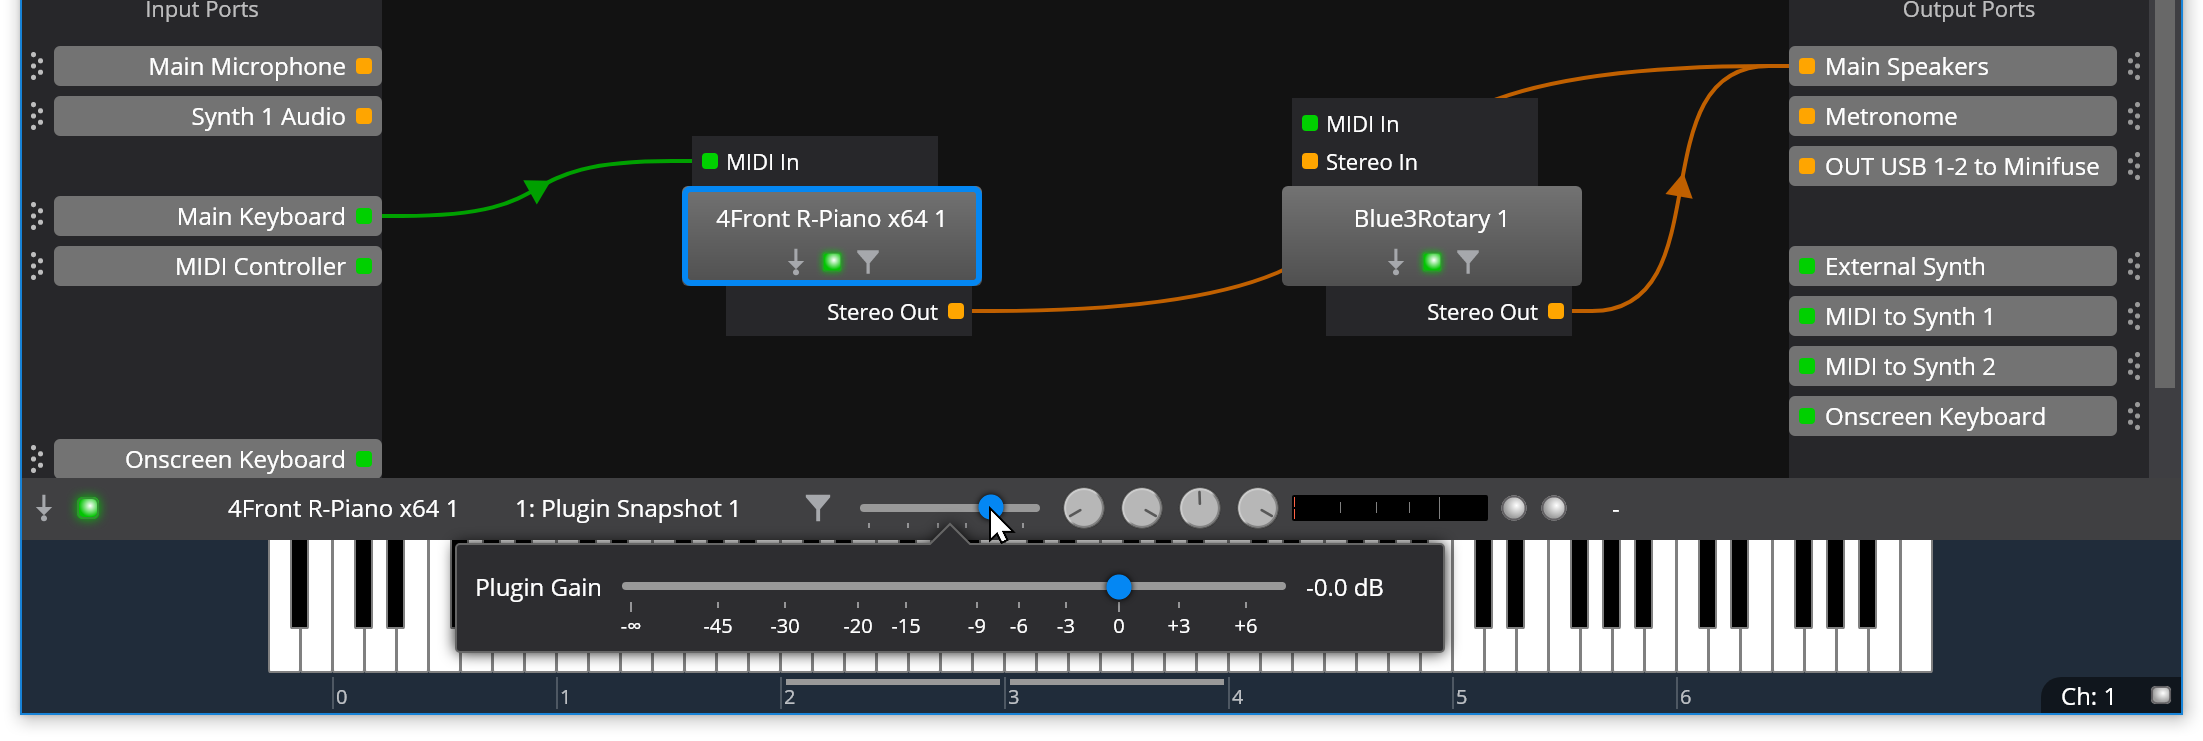This screenshot has width=2203, height=741.
Task: Select the 4Front R-Piano x64 1 plugin node
Action: 831,236
